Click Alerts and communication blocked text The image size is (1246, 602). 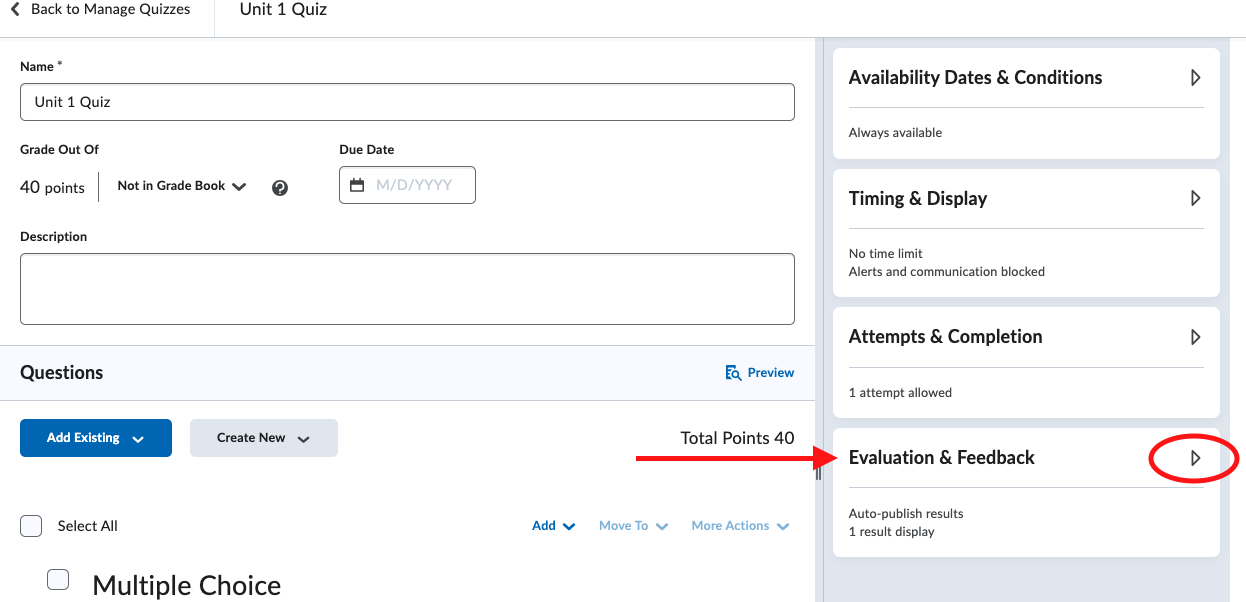click(946, 272)
